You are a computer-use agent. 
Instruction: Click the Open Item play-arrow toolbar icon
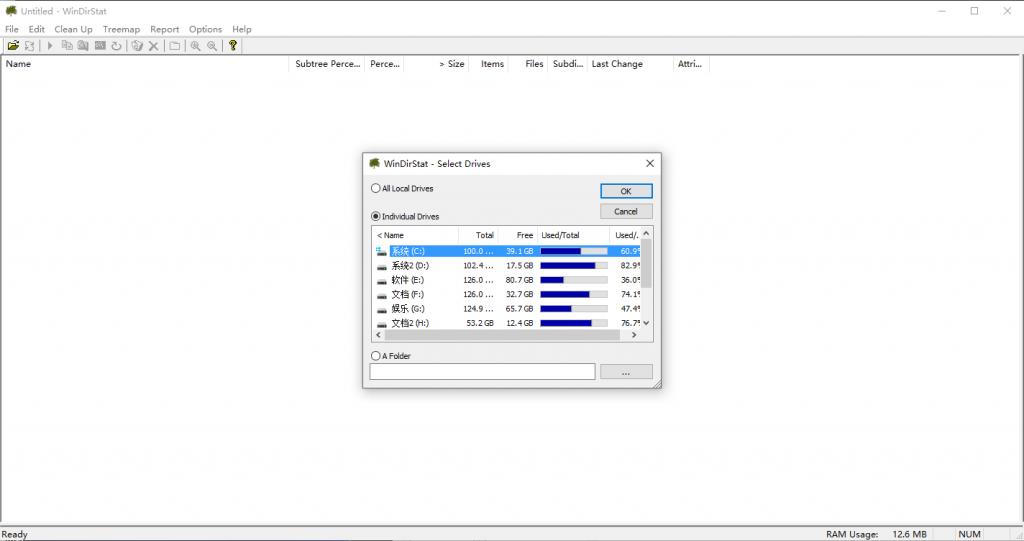(50, 46)
